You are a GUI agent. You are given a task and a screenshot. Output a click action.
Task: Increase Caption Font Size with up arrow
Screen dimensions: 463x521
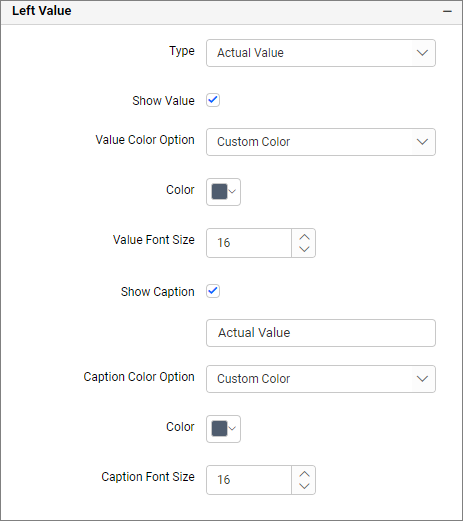coord(304,474)
